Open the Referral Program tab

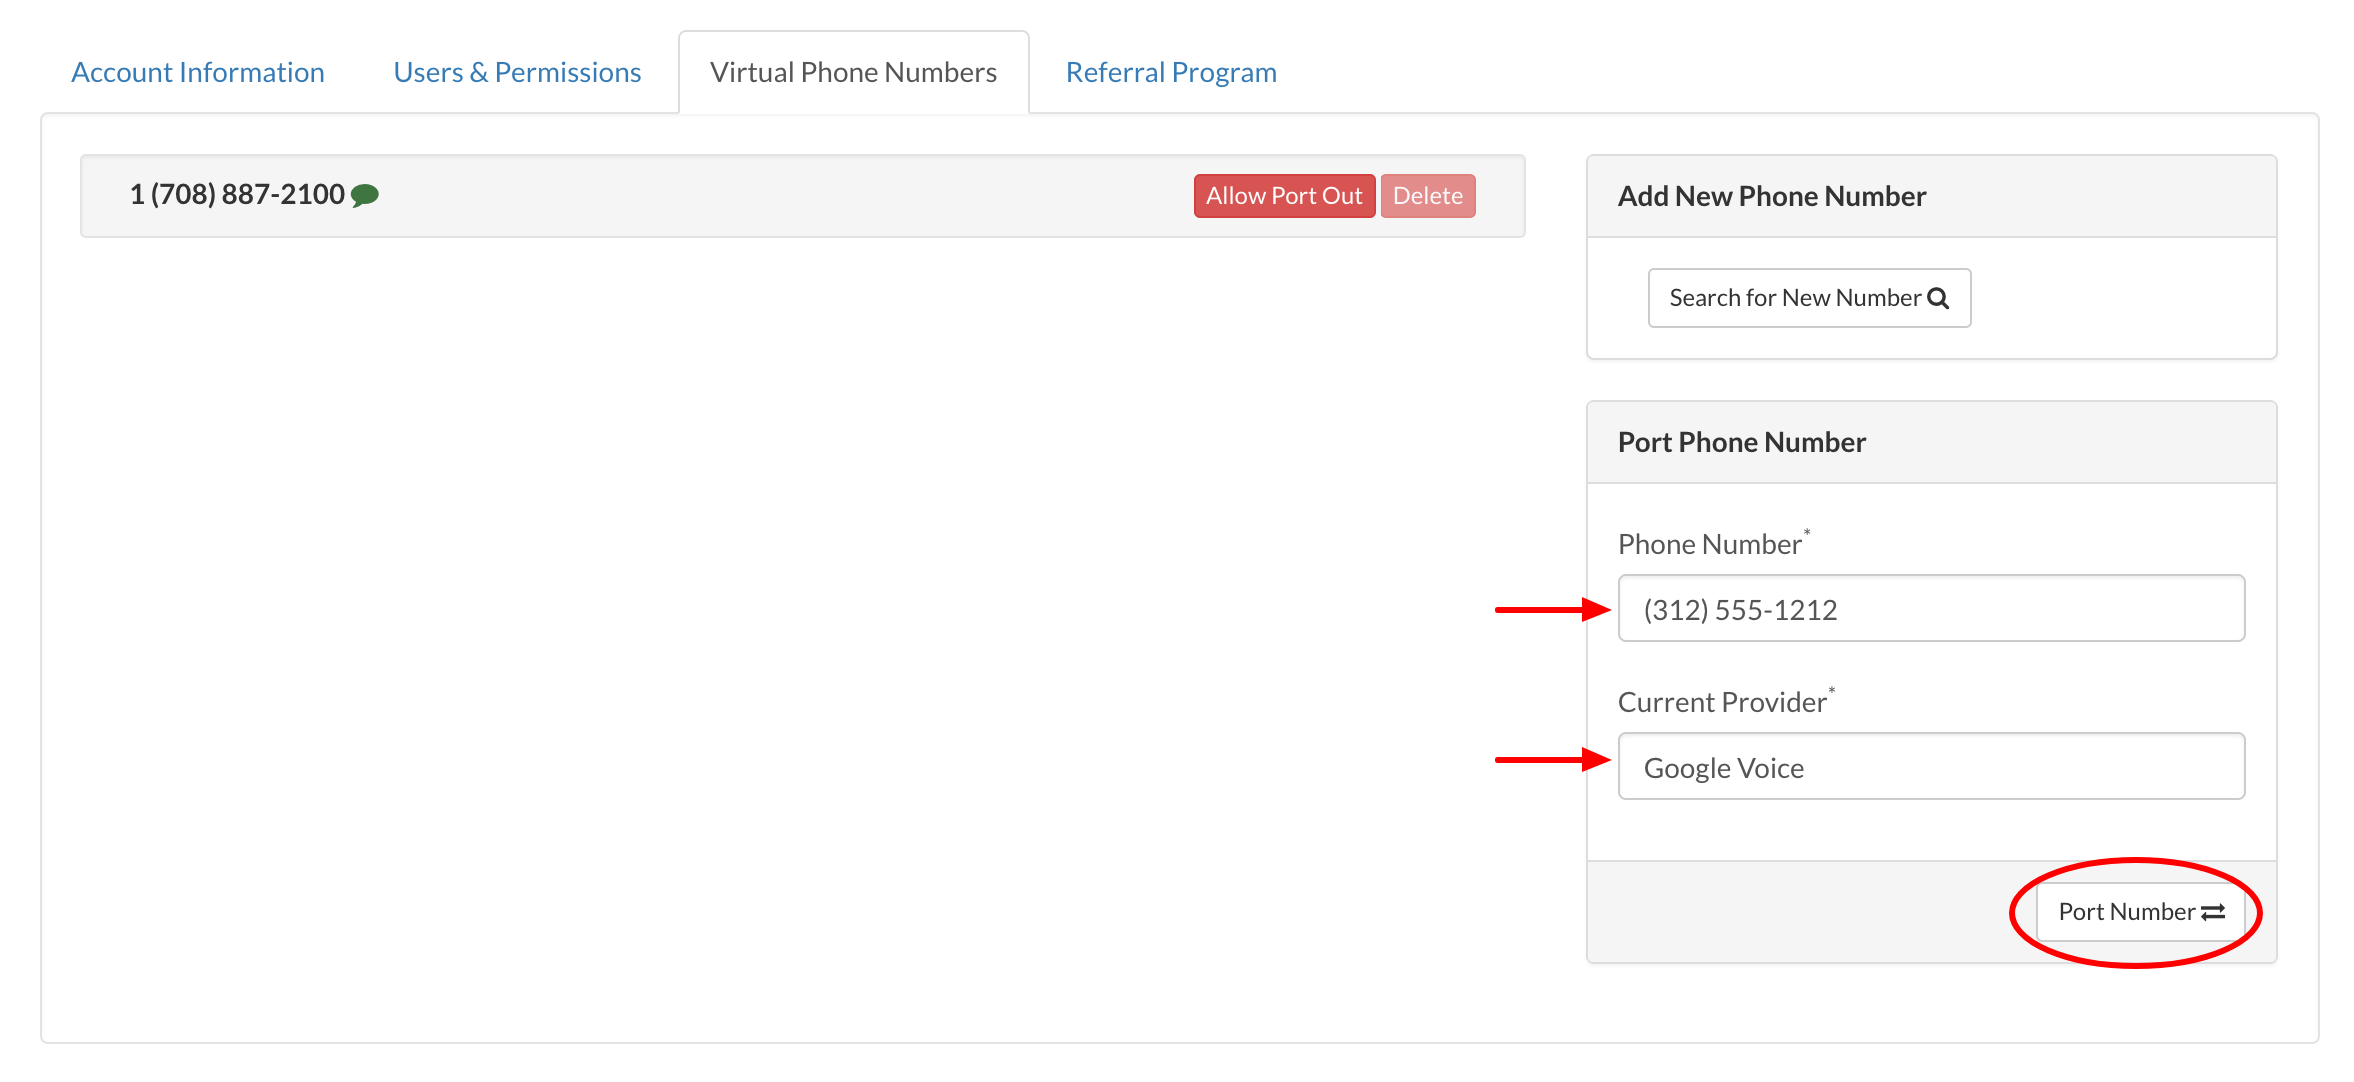pyautogui.click(x=1171, y=72)
